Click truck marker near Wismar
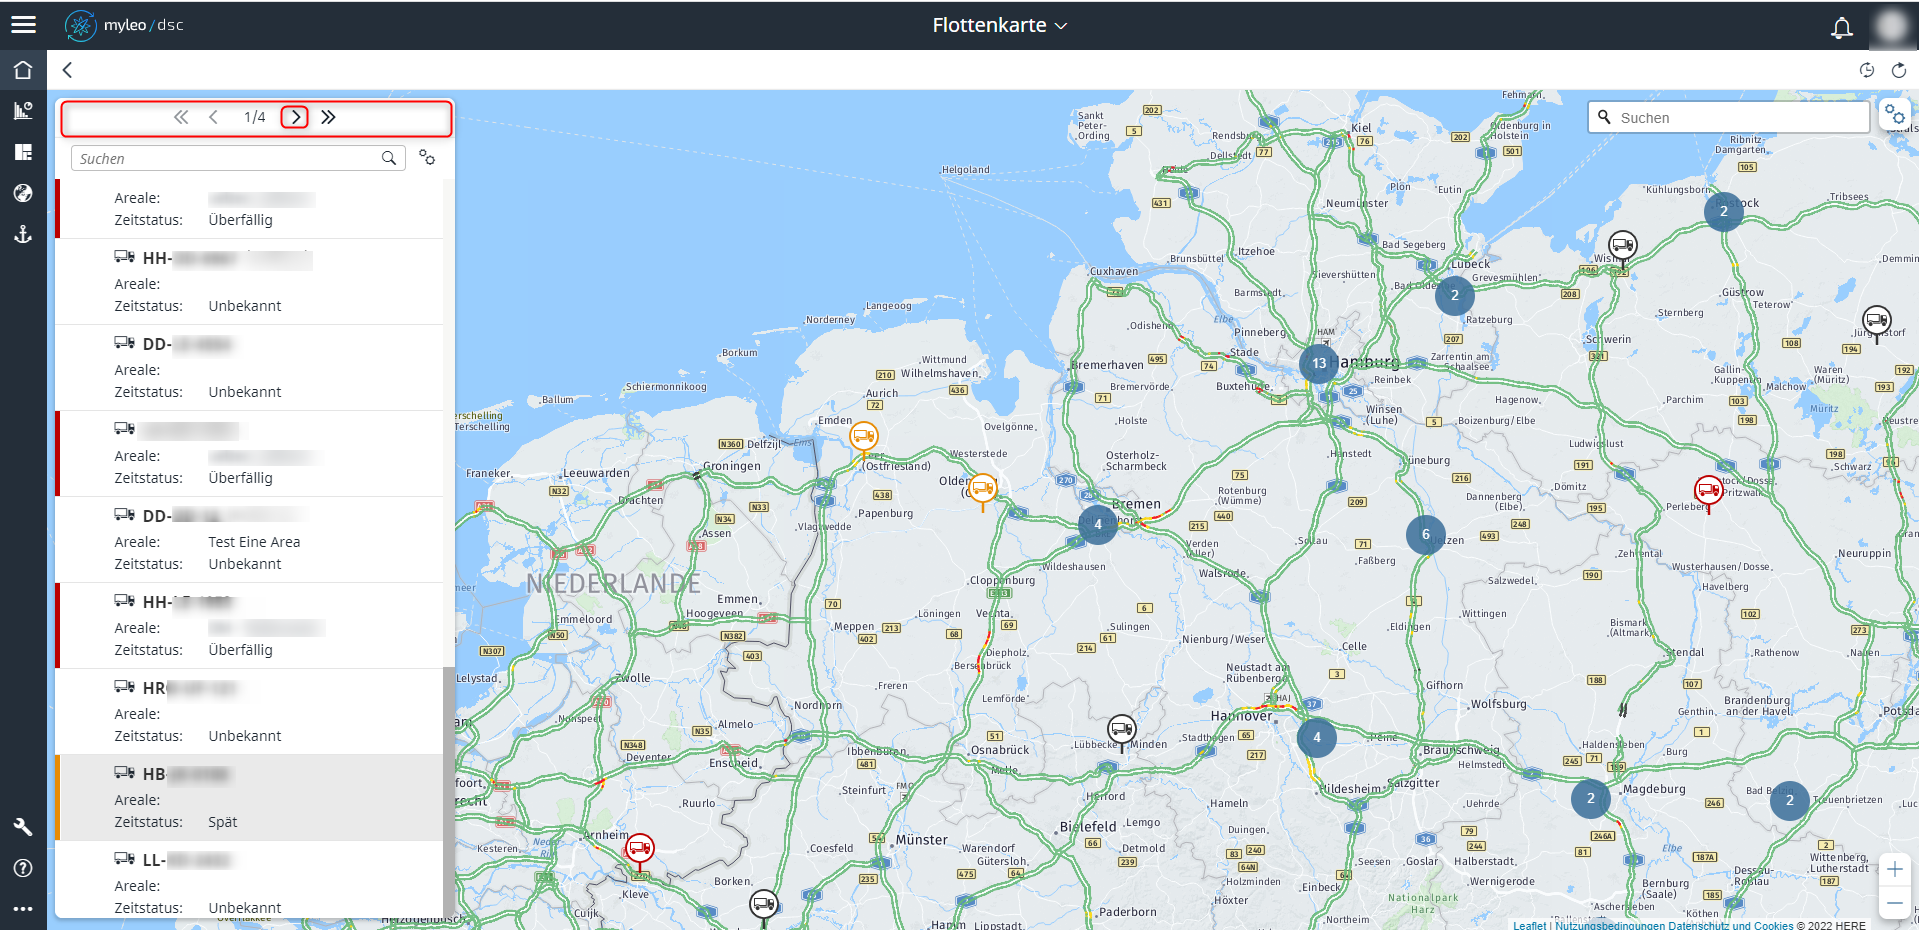This screenshot has width=1919, height=930. pos(1622,246)
